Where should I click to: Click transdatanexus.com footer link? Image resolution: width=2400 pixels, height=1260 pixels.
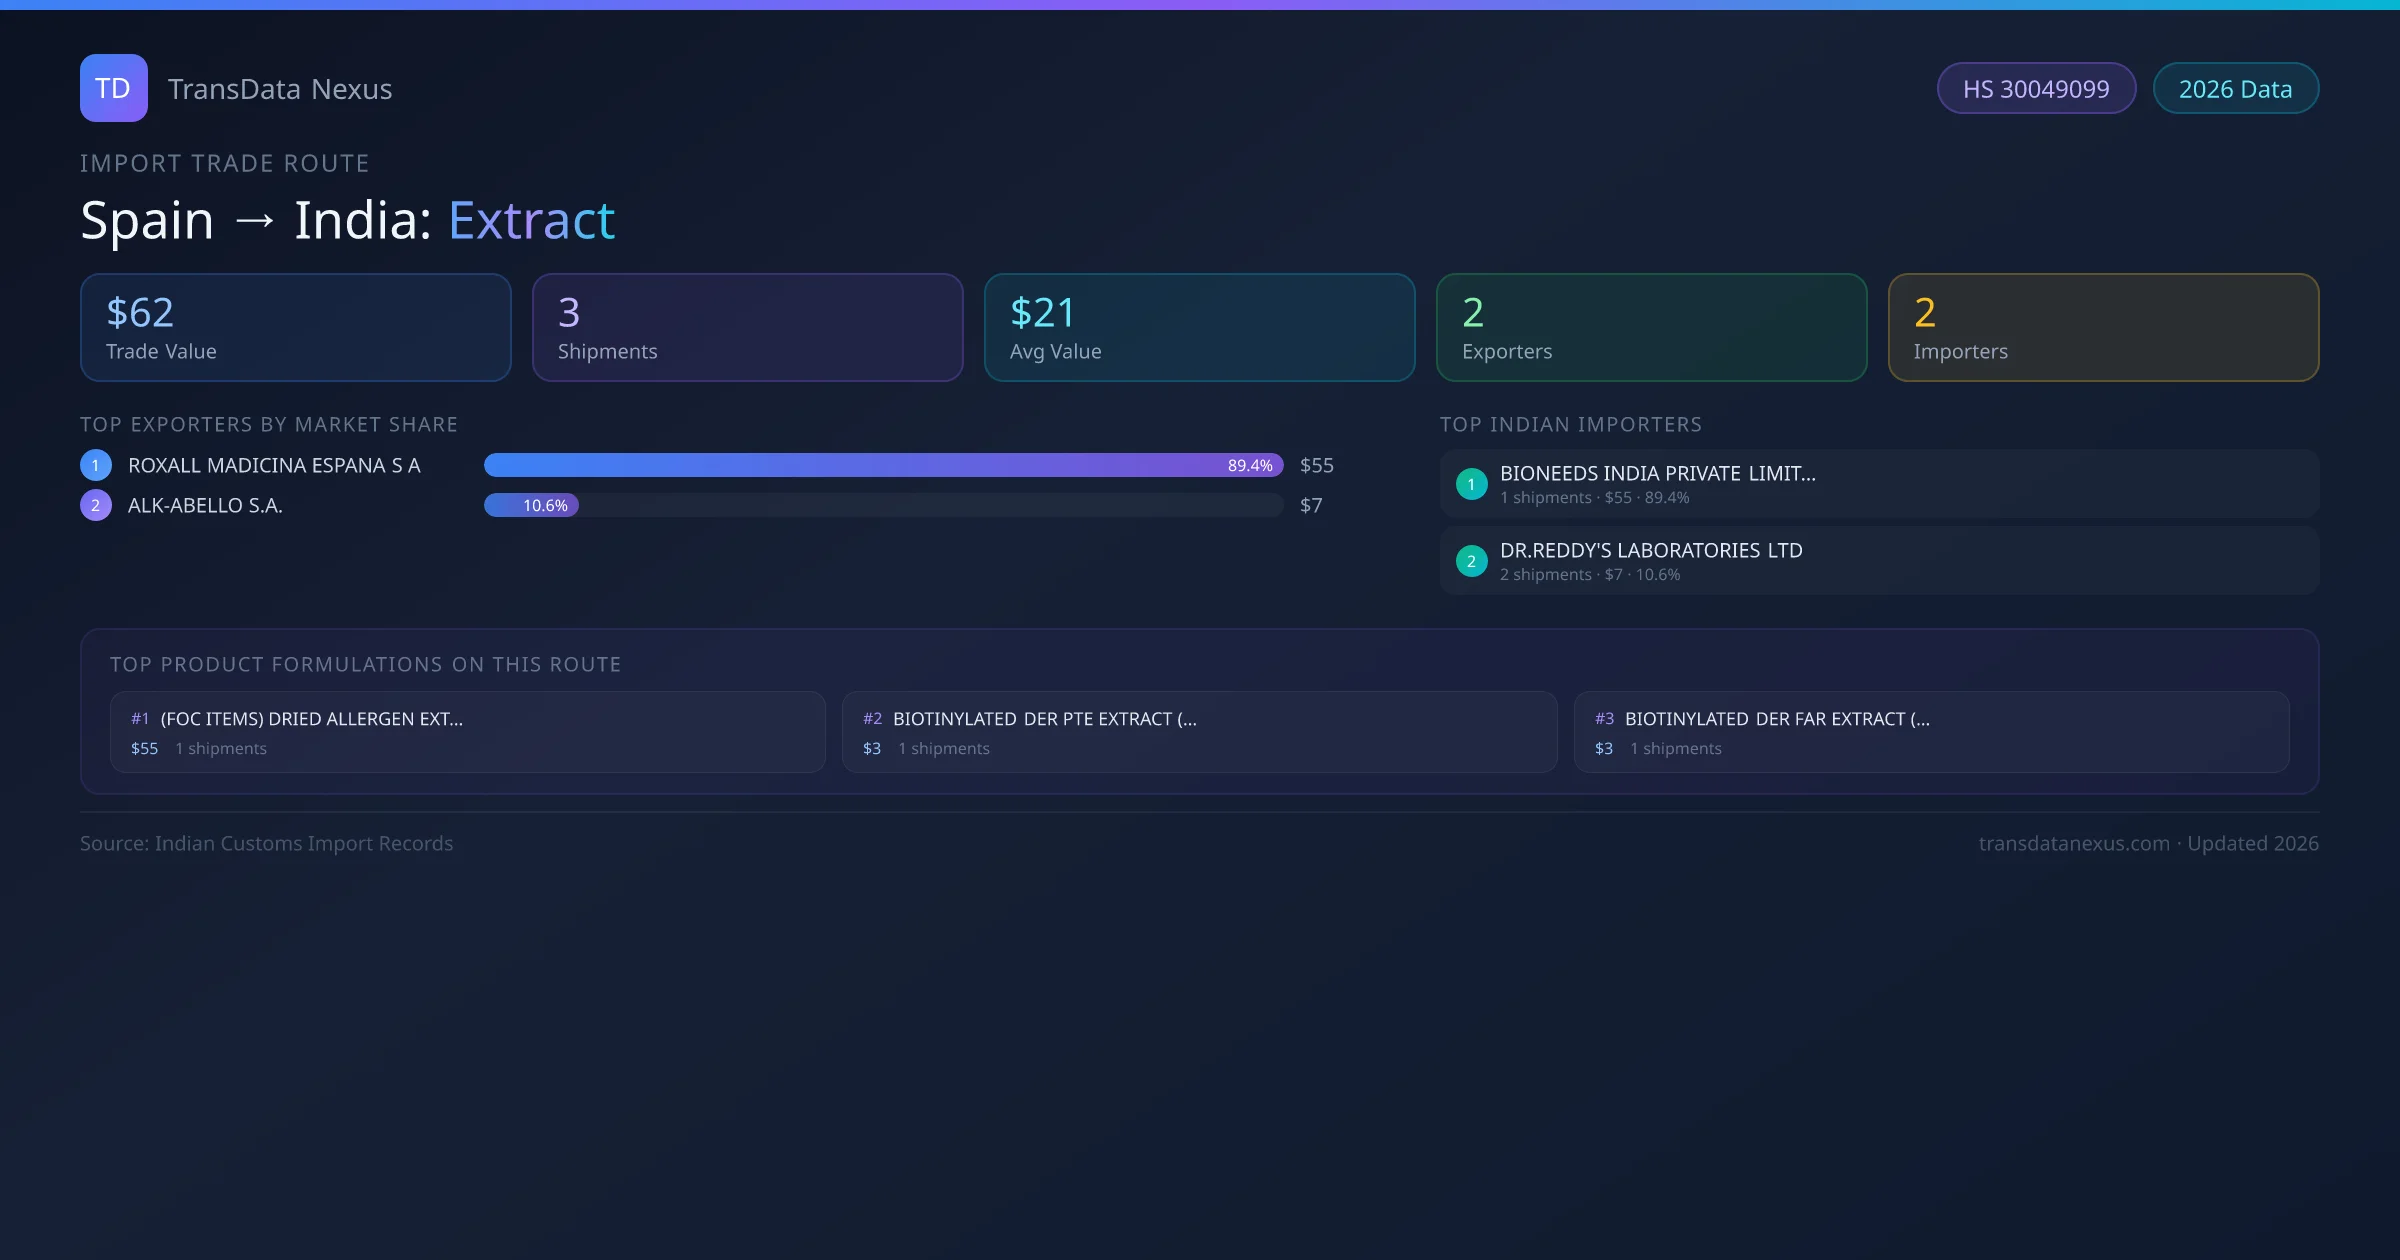point(2074,843)
